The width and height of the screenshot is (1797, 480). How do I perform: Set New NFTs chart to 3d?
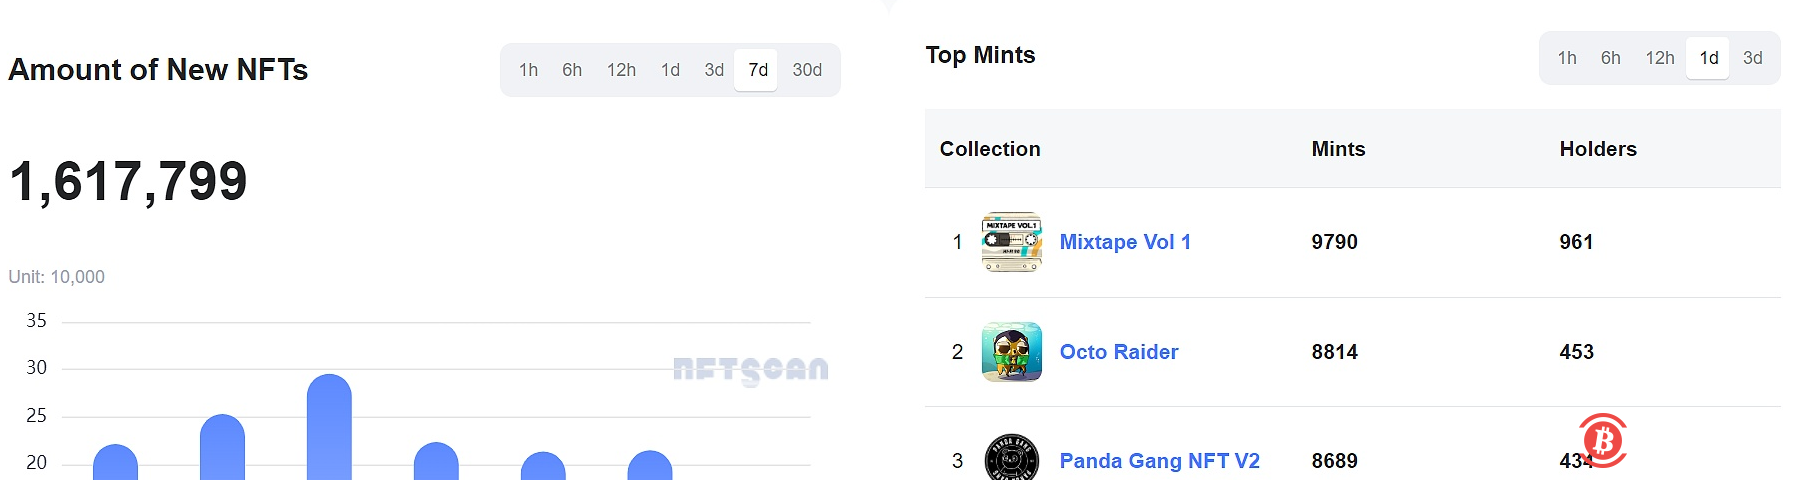pos(714,70)
